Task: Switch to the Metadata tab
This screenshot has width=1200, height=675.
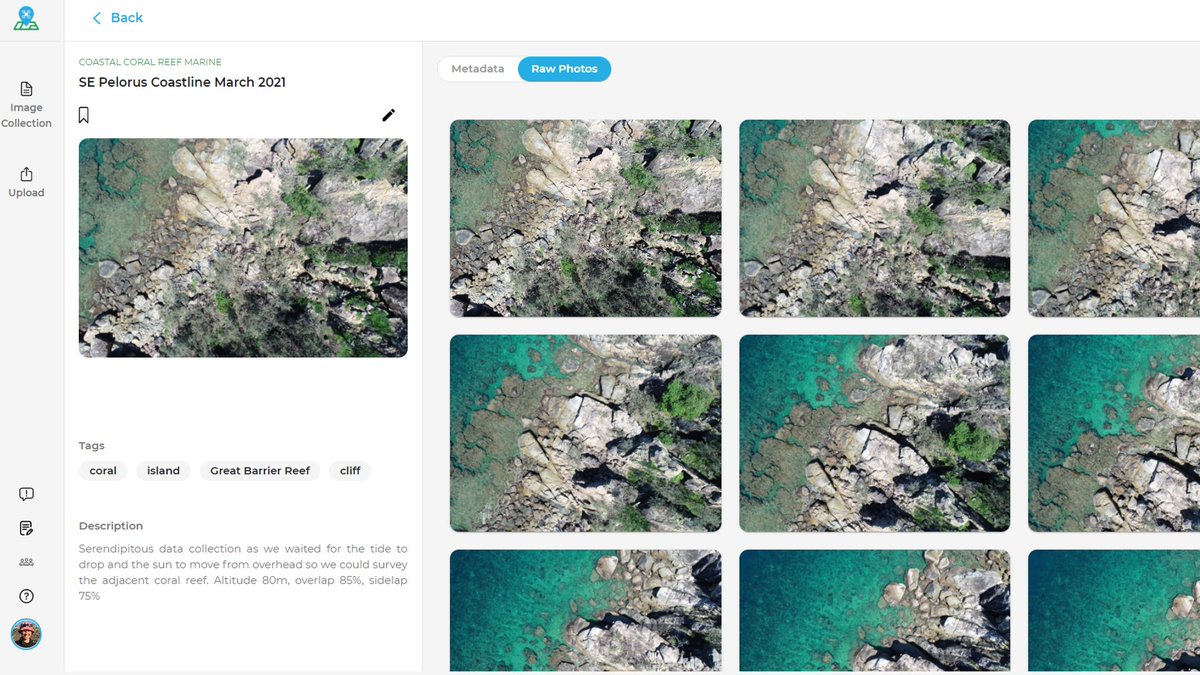Action: click(478, 69)
